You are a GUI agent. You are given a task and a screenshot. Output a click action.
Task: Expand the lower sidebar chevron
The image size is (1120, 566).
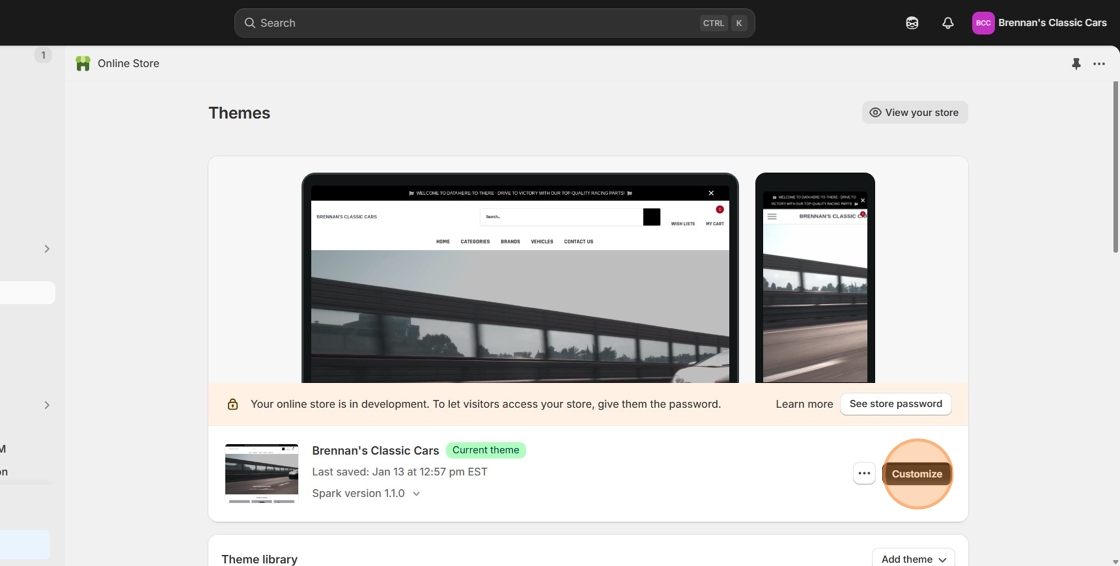[46, 405]
